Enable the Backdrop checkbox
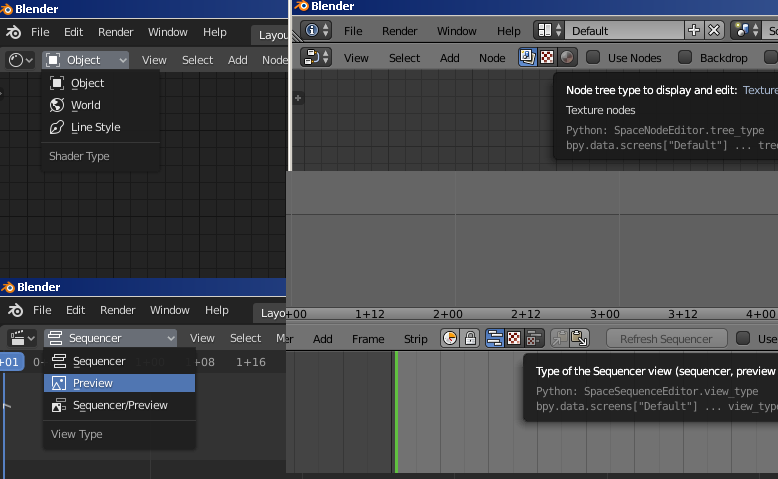778x479 pixels. pyautogui.click(x=685, y=57)
